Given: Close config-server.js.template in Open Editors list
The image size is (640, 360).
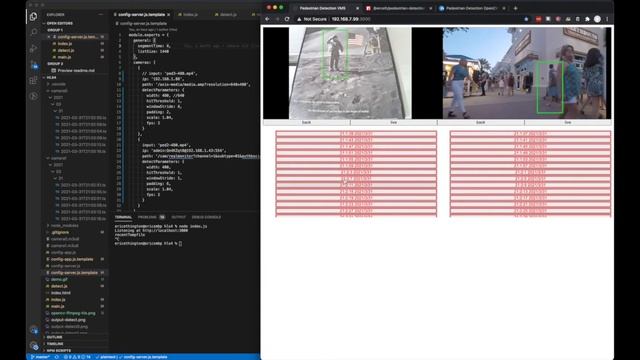Looking at the screenshot, I should click(49, 37).
